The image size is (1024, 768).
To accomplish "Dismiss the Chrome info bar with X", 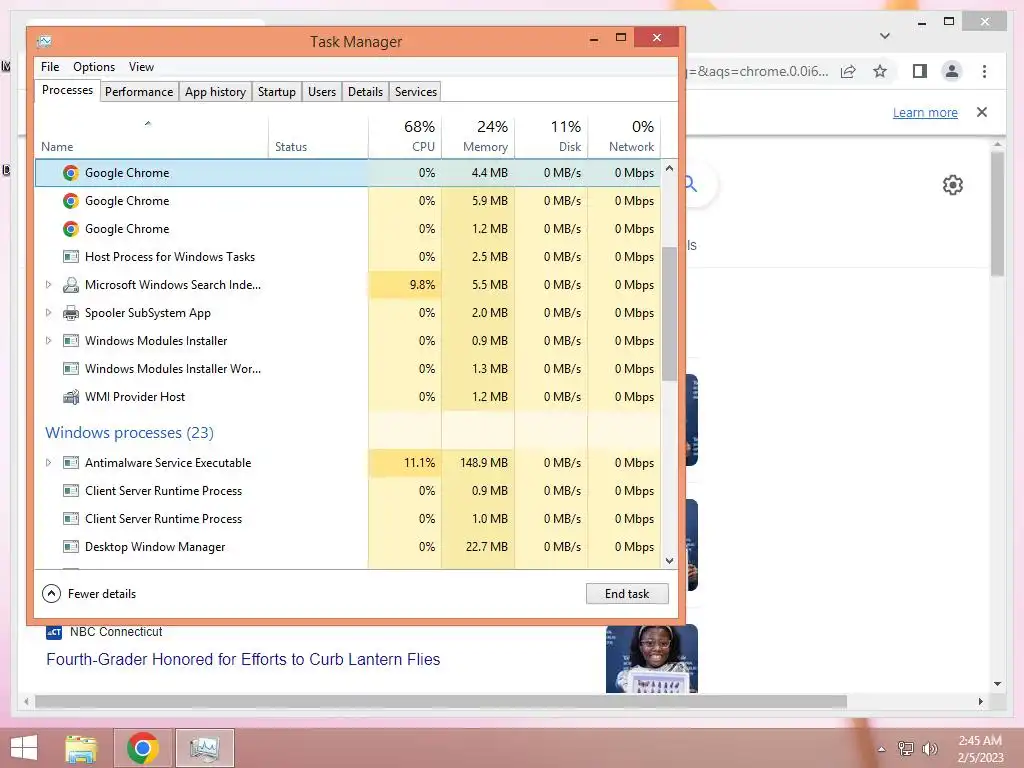I will [x=982, y=112].
